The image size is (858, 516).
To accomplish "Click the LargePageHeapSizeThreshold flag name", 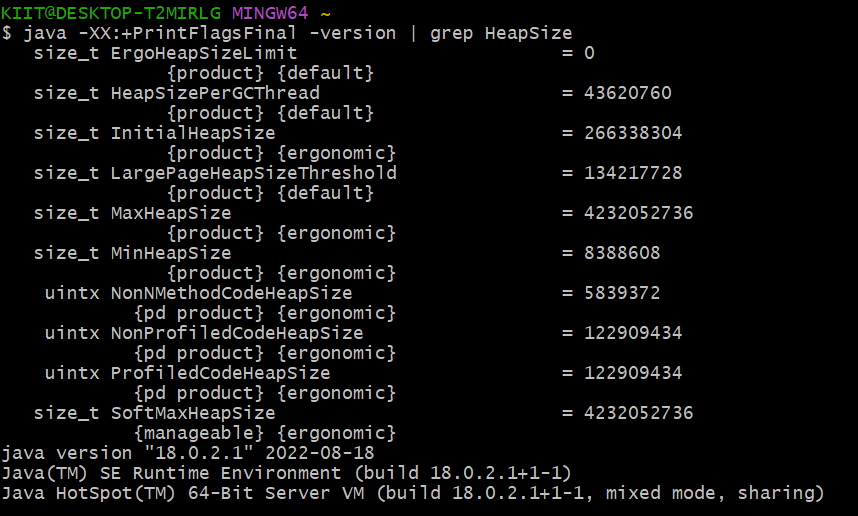I will click(x=253, y=173).
